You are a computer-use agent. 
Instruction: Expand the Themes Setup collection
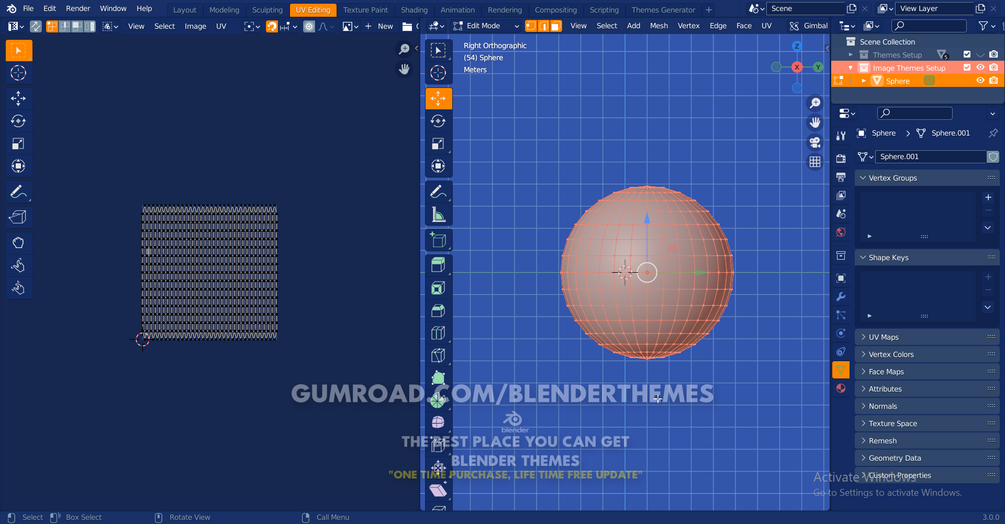[x=851, y=54]
